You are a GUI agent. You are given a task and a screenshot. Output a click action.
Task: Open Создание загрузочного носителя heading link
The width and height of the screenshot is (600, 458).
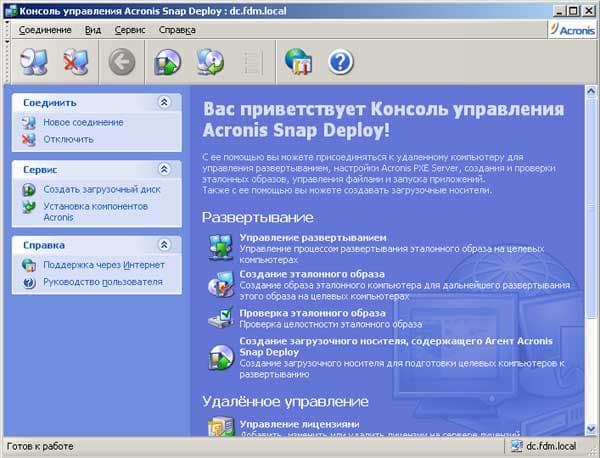(396, 346)
